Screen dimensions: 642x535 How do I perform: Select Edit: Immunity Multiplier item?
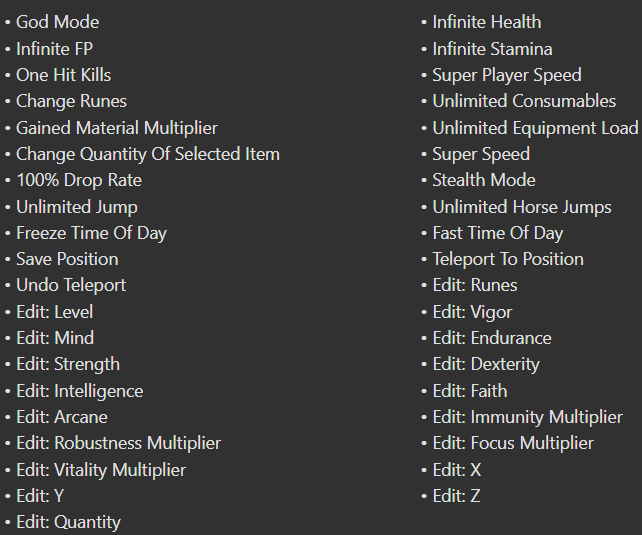click(528, 418)
